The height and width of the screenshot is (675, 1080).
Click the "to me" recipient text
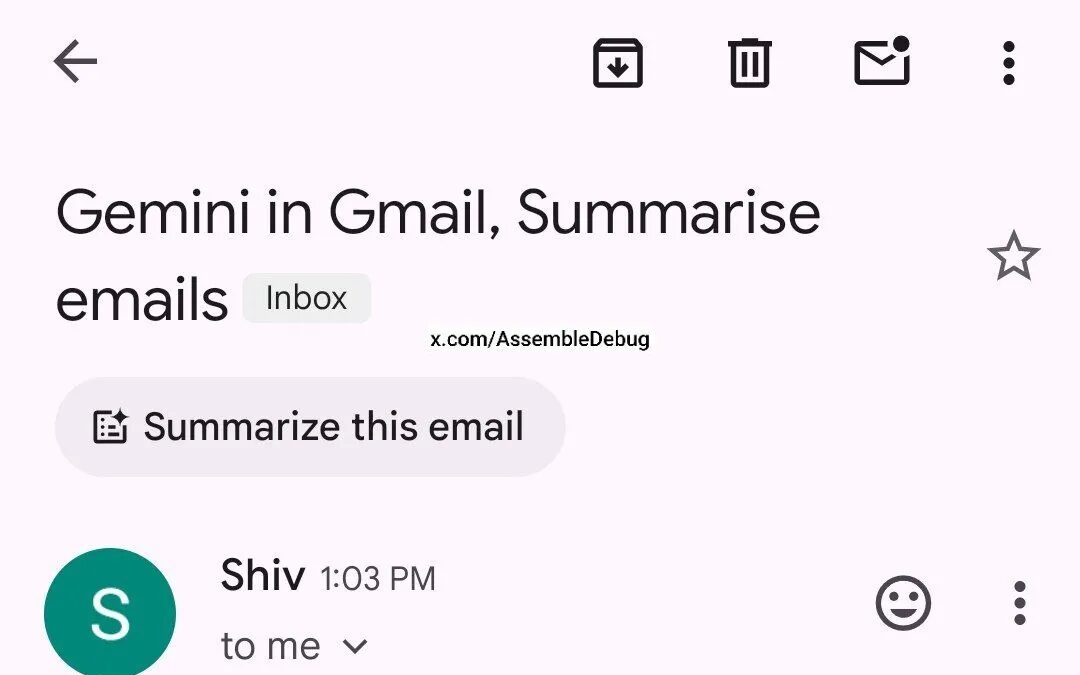click(270, 646)
